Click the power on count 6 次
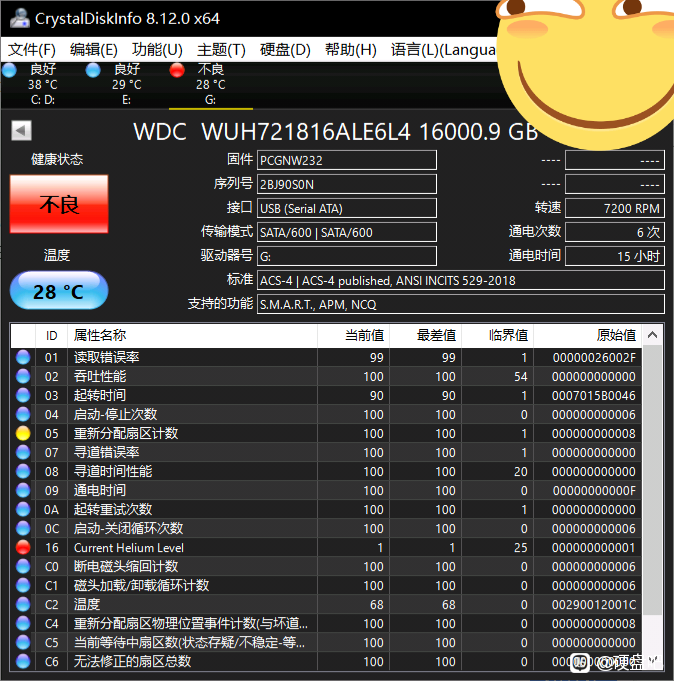 tap(615, 232)
